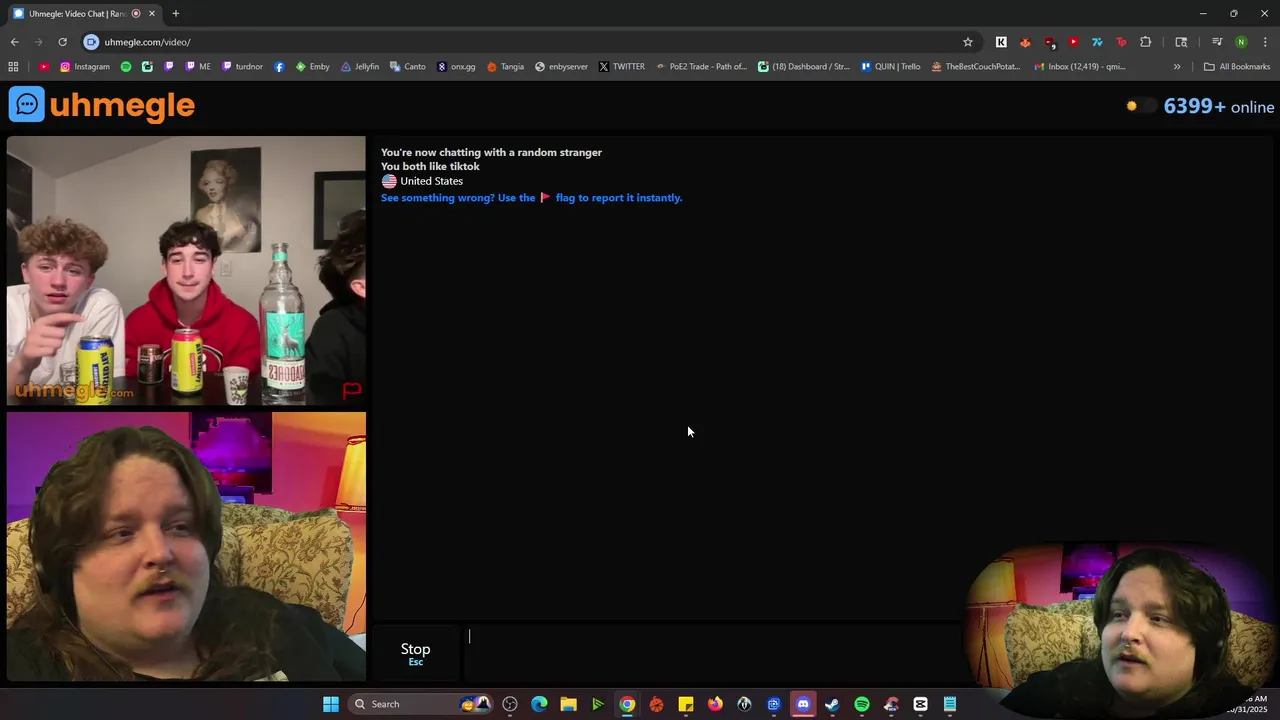
Task: Open the Instagram bookmark
Action: (85, 67)
